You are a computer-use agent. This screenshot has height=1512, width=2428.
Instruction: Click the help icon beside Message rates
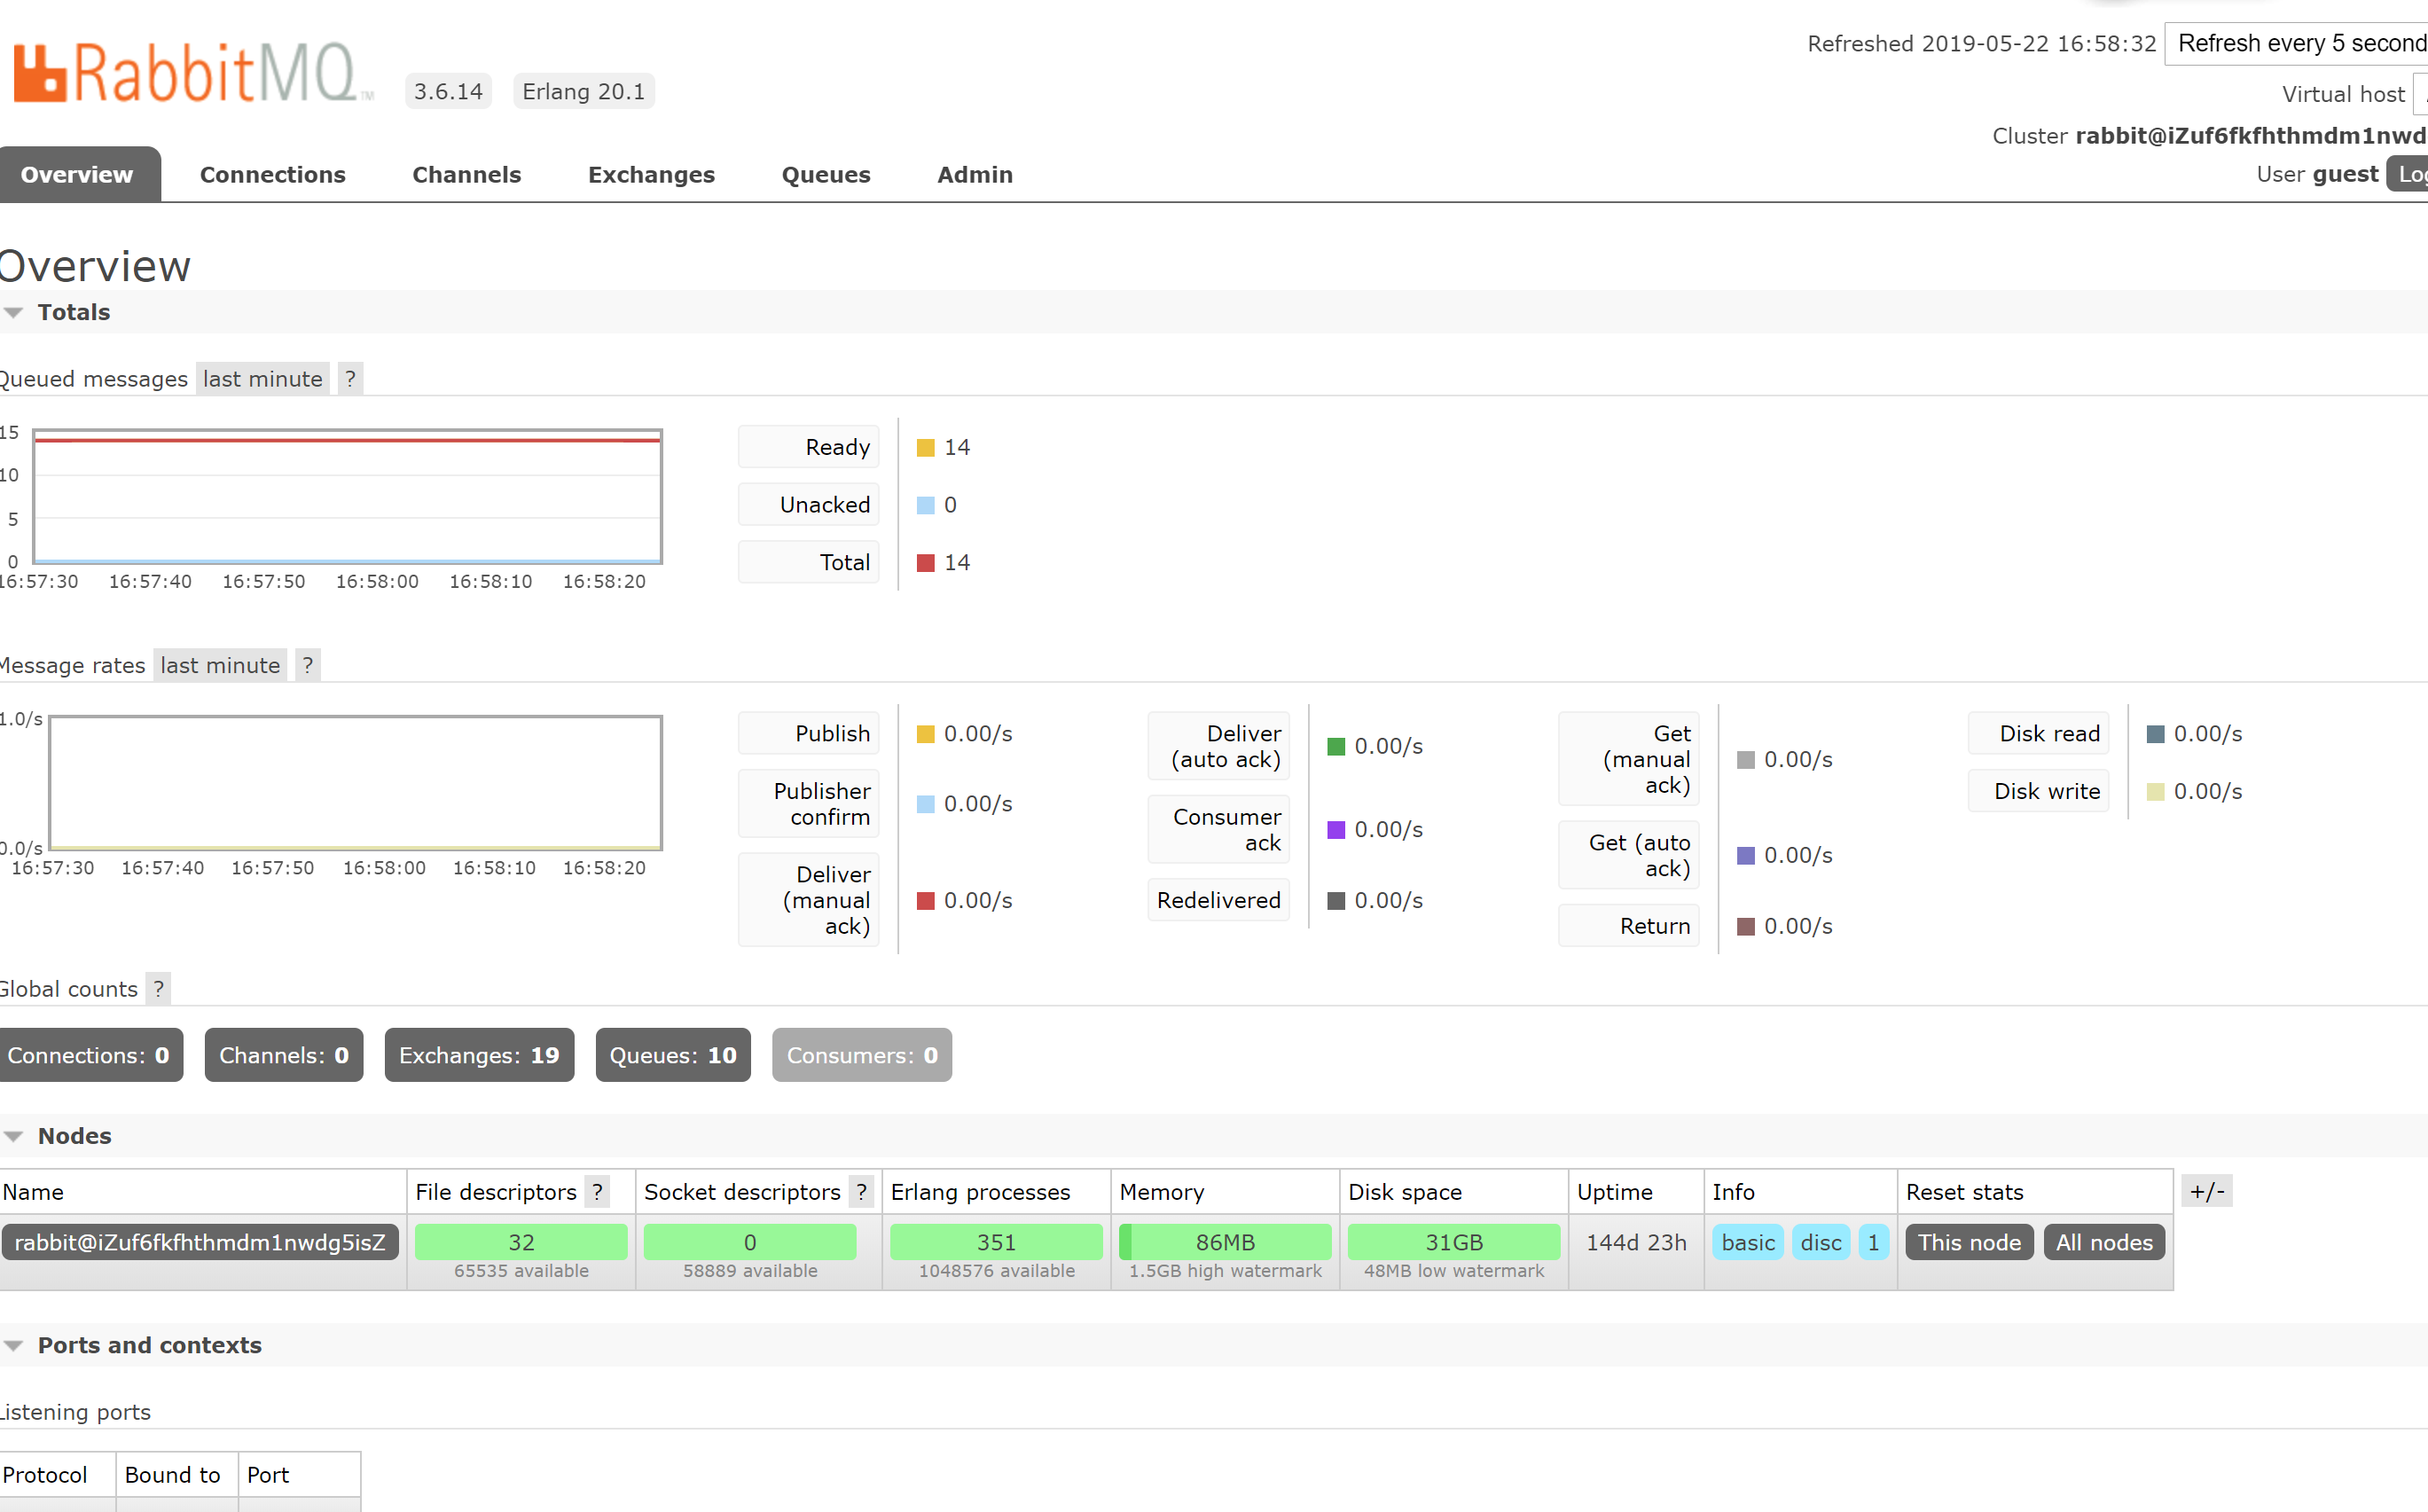point(308,666)
